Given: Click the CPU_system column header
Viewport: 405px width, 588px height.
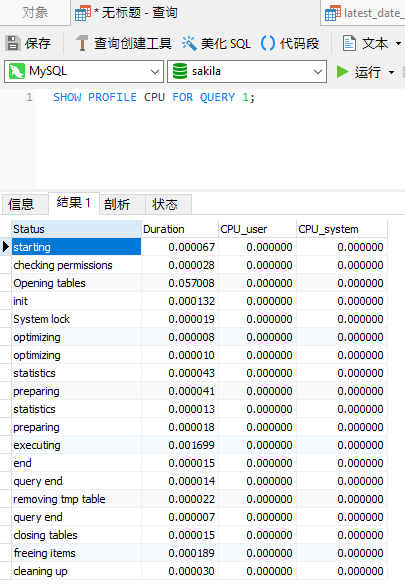Looking at the screenshot, I should pos(342,229).
